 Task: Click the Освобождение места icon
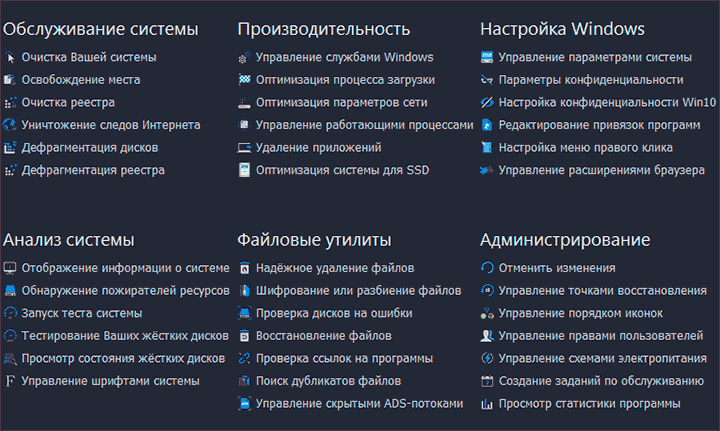10,80
